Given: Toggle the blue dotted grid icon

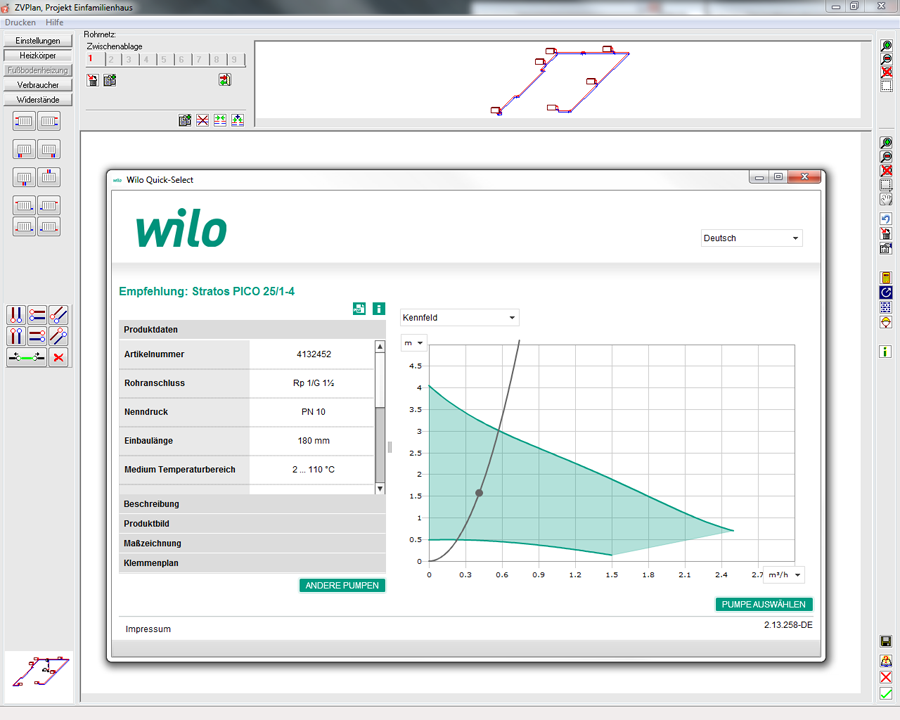Looking at the screenshot, I should pyautogui.click(x=886, y=307).
